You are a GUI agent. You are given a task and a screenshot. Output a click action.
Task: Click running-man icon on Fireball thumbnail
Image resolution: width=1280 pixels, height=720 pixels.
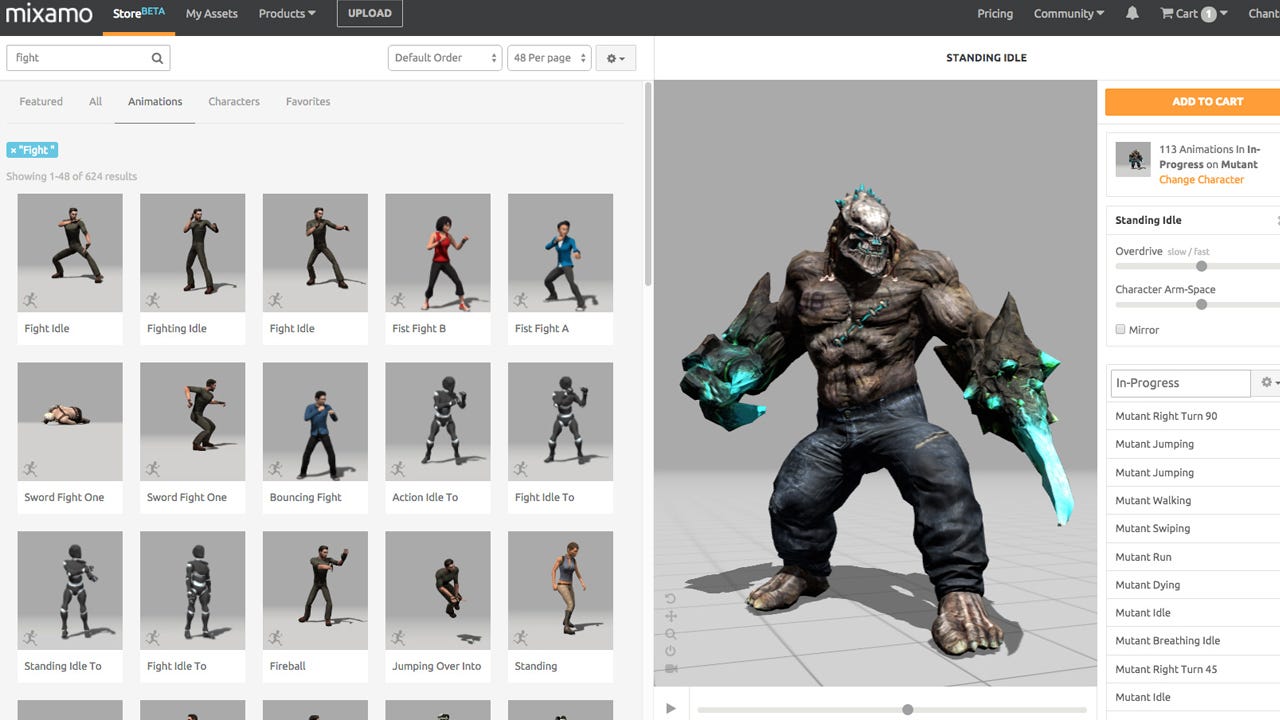275,638
